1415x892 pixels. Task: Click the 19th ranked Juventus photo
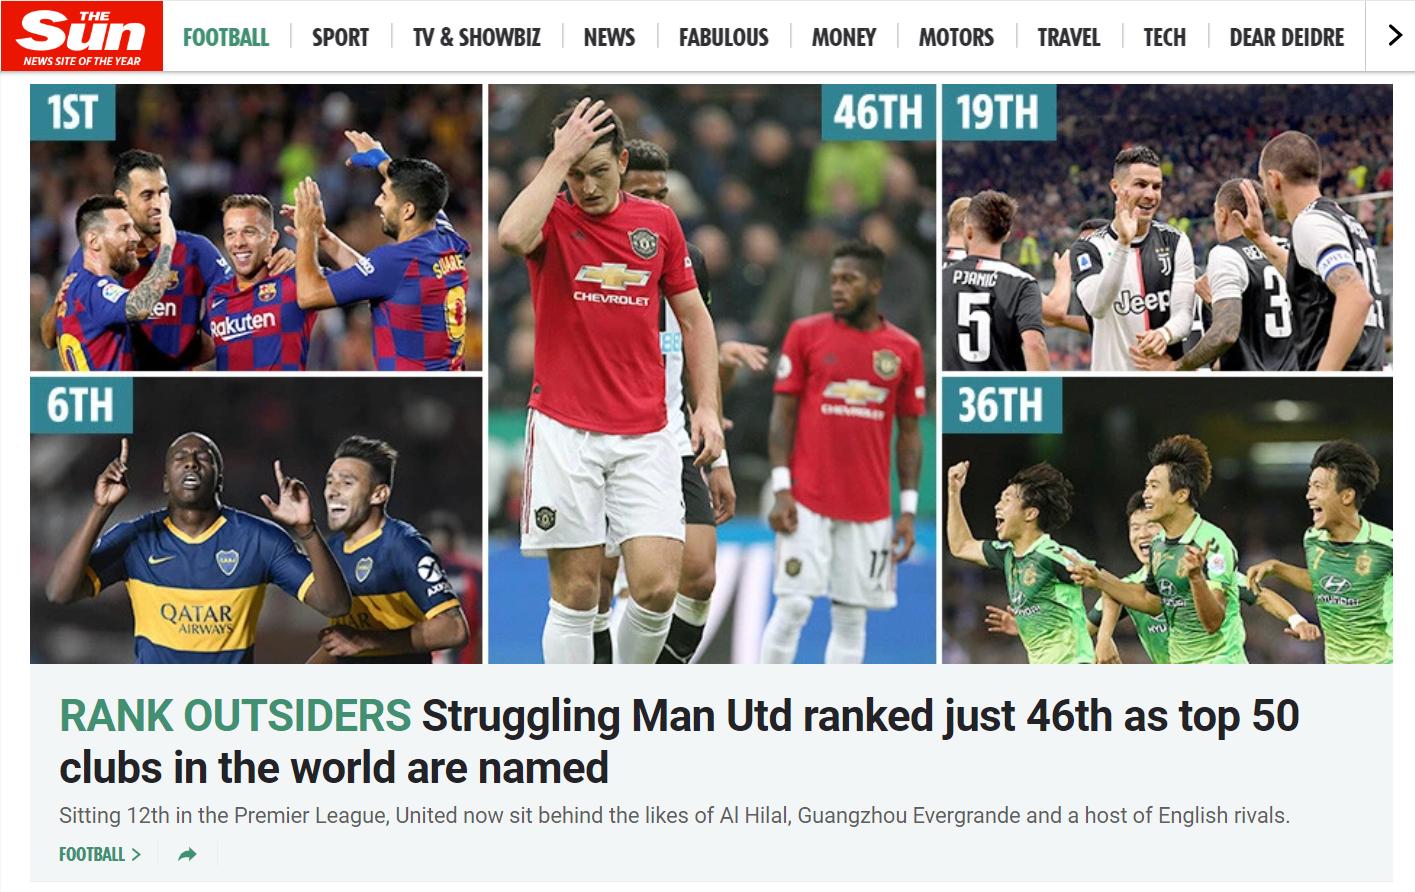point(1167,228)
